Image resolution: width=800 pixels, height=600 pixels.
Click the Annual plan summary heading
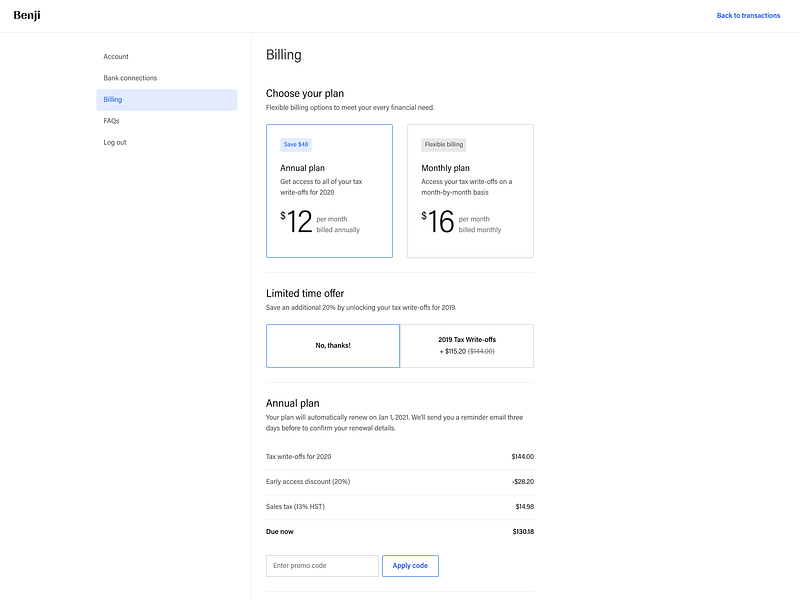293,404
